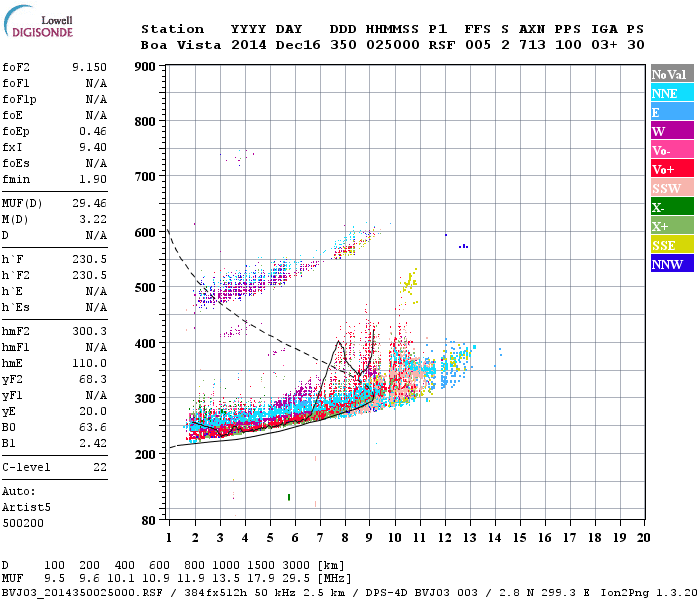The height and width of the screenshot is (600, 700).
Task: Select the E legend swatch
Action: click(x=672, y=112)
